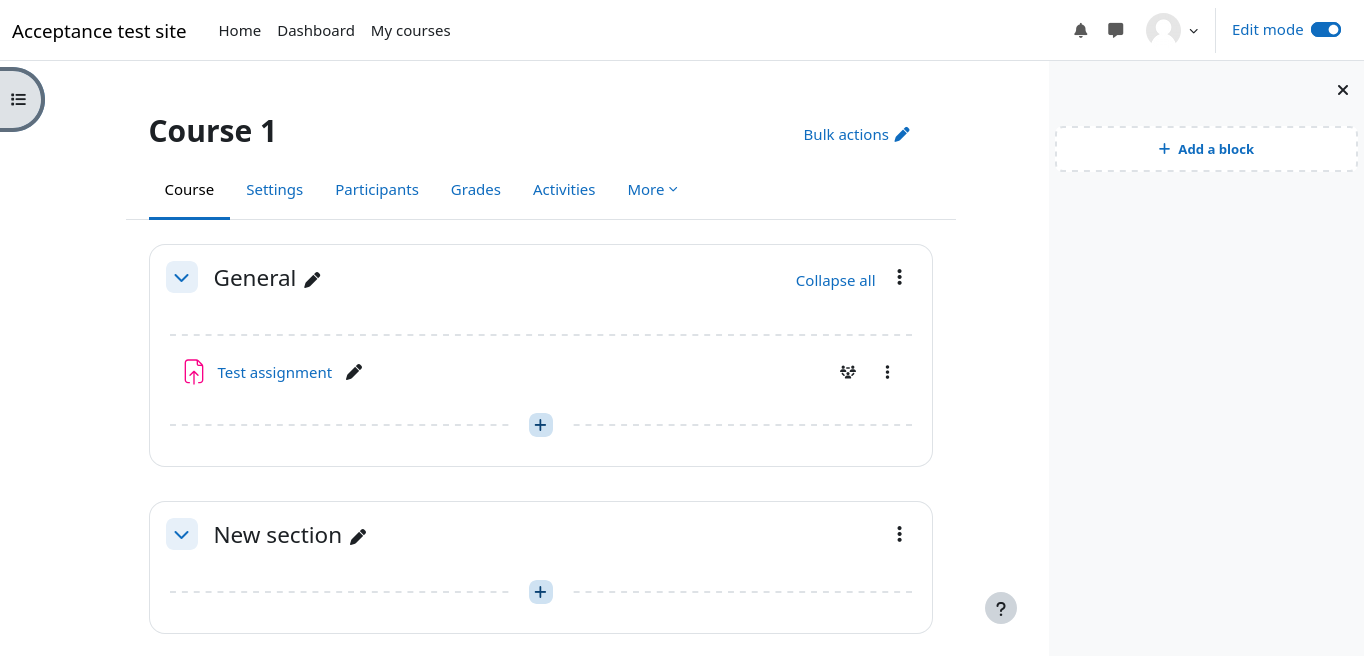Switch to the Participants tab

(376, 190)
